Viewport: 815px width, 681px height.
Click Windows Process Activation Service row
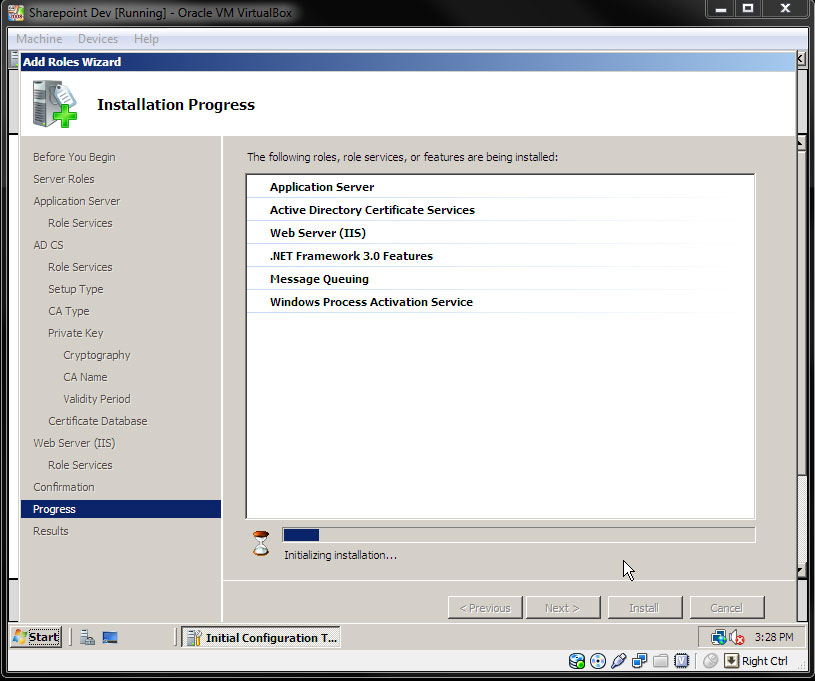[500, 302]
